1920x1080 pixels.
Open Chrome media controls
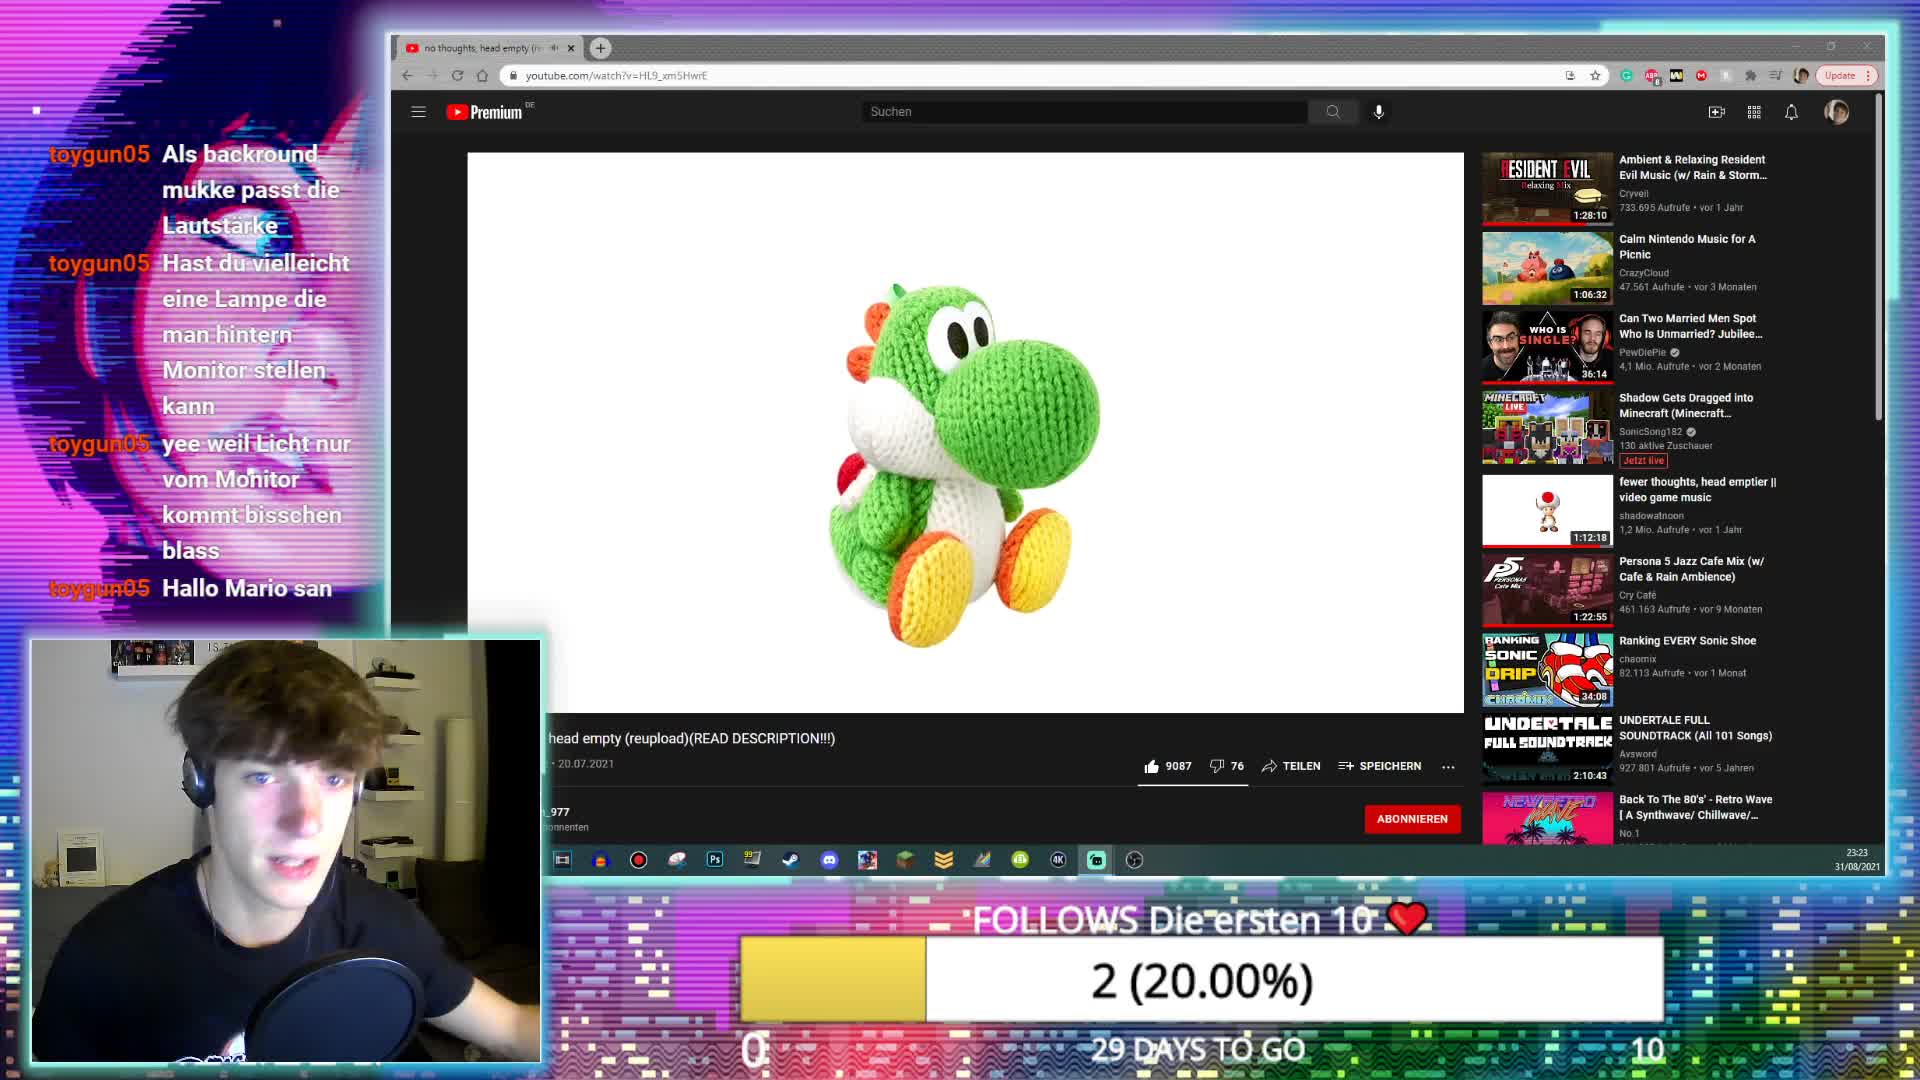(1775, 76)
